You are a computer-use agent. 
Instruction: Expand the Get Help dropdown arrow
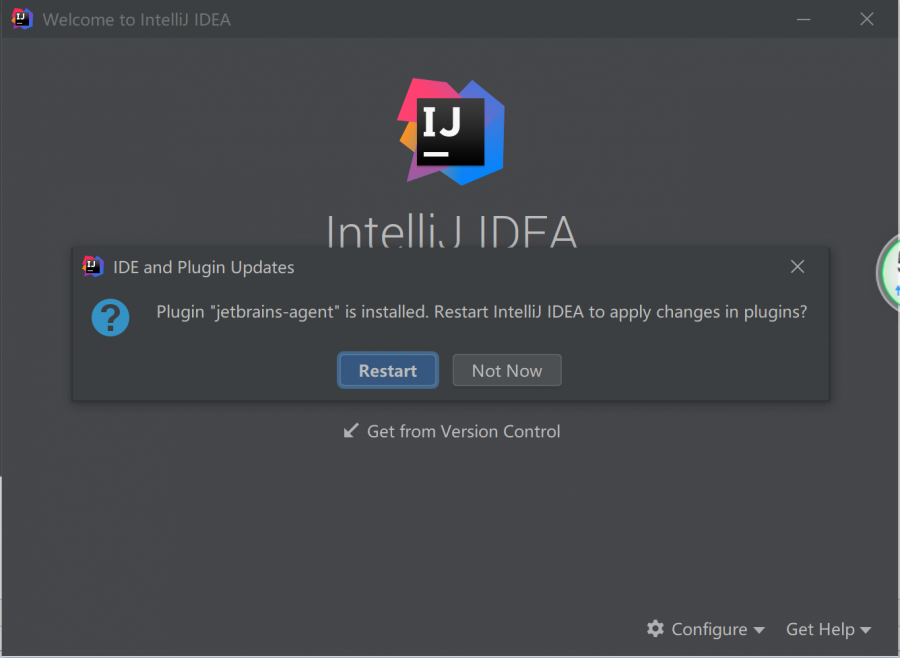(x=866, y=630)
